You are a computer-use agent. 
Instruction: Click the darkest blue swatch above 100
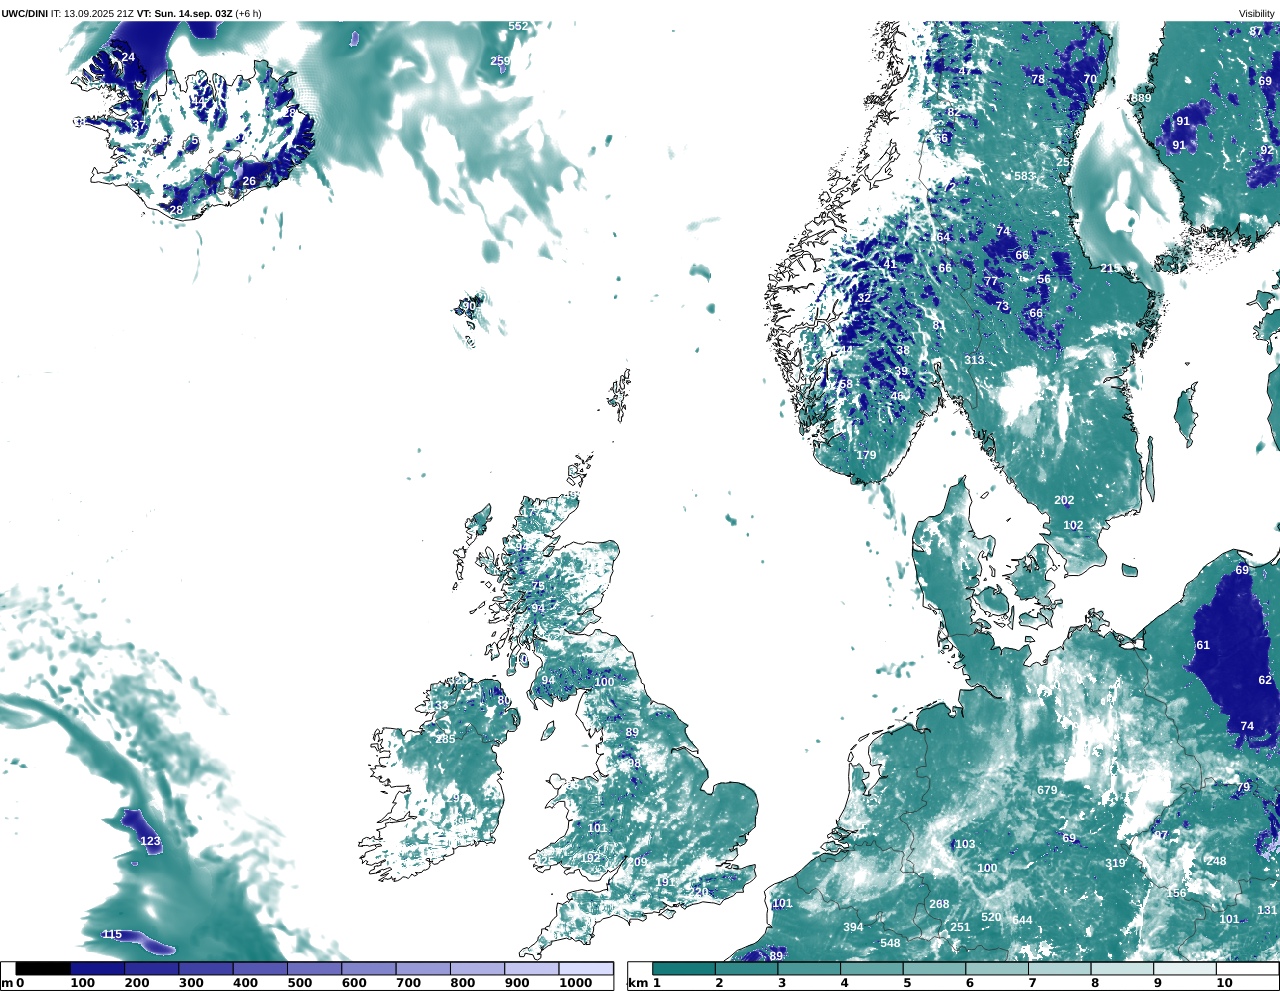click(x=97, y=968)
